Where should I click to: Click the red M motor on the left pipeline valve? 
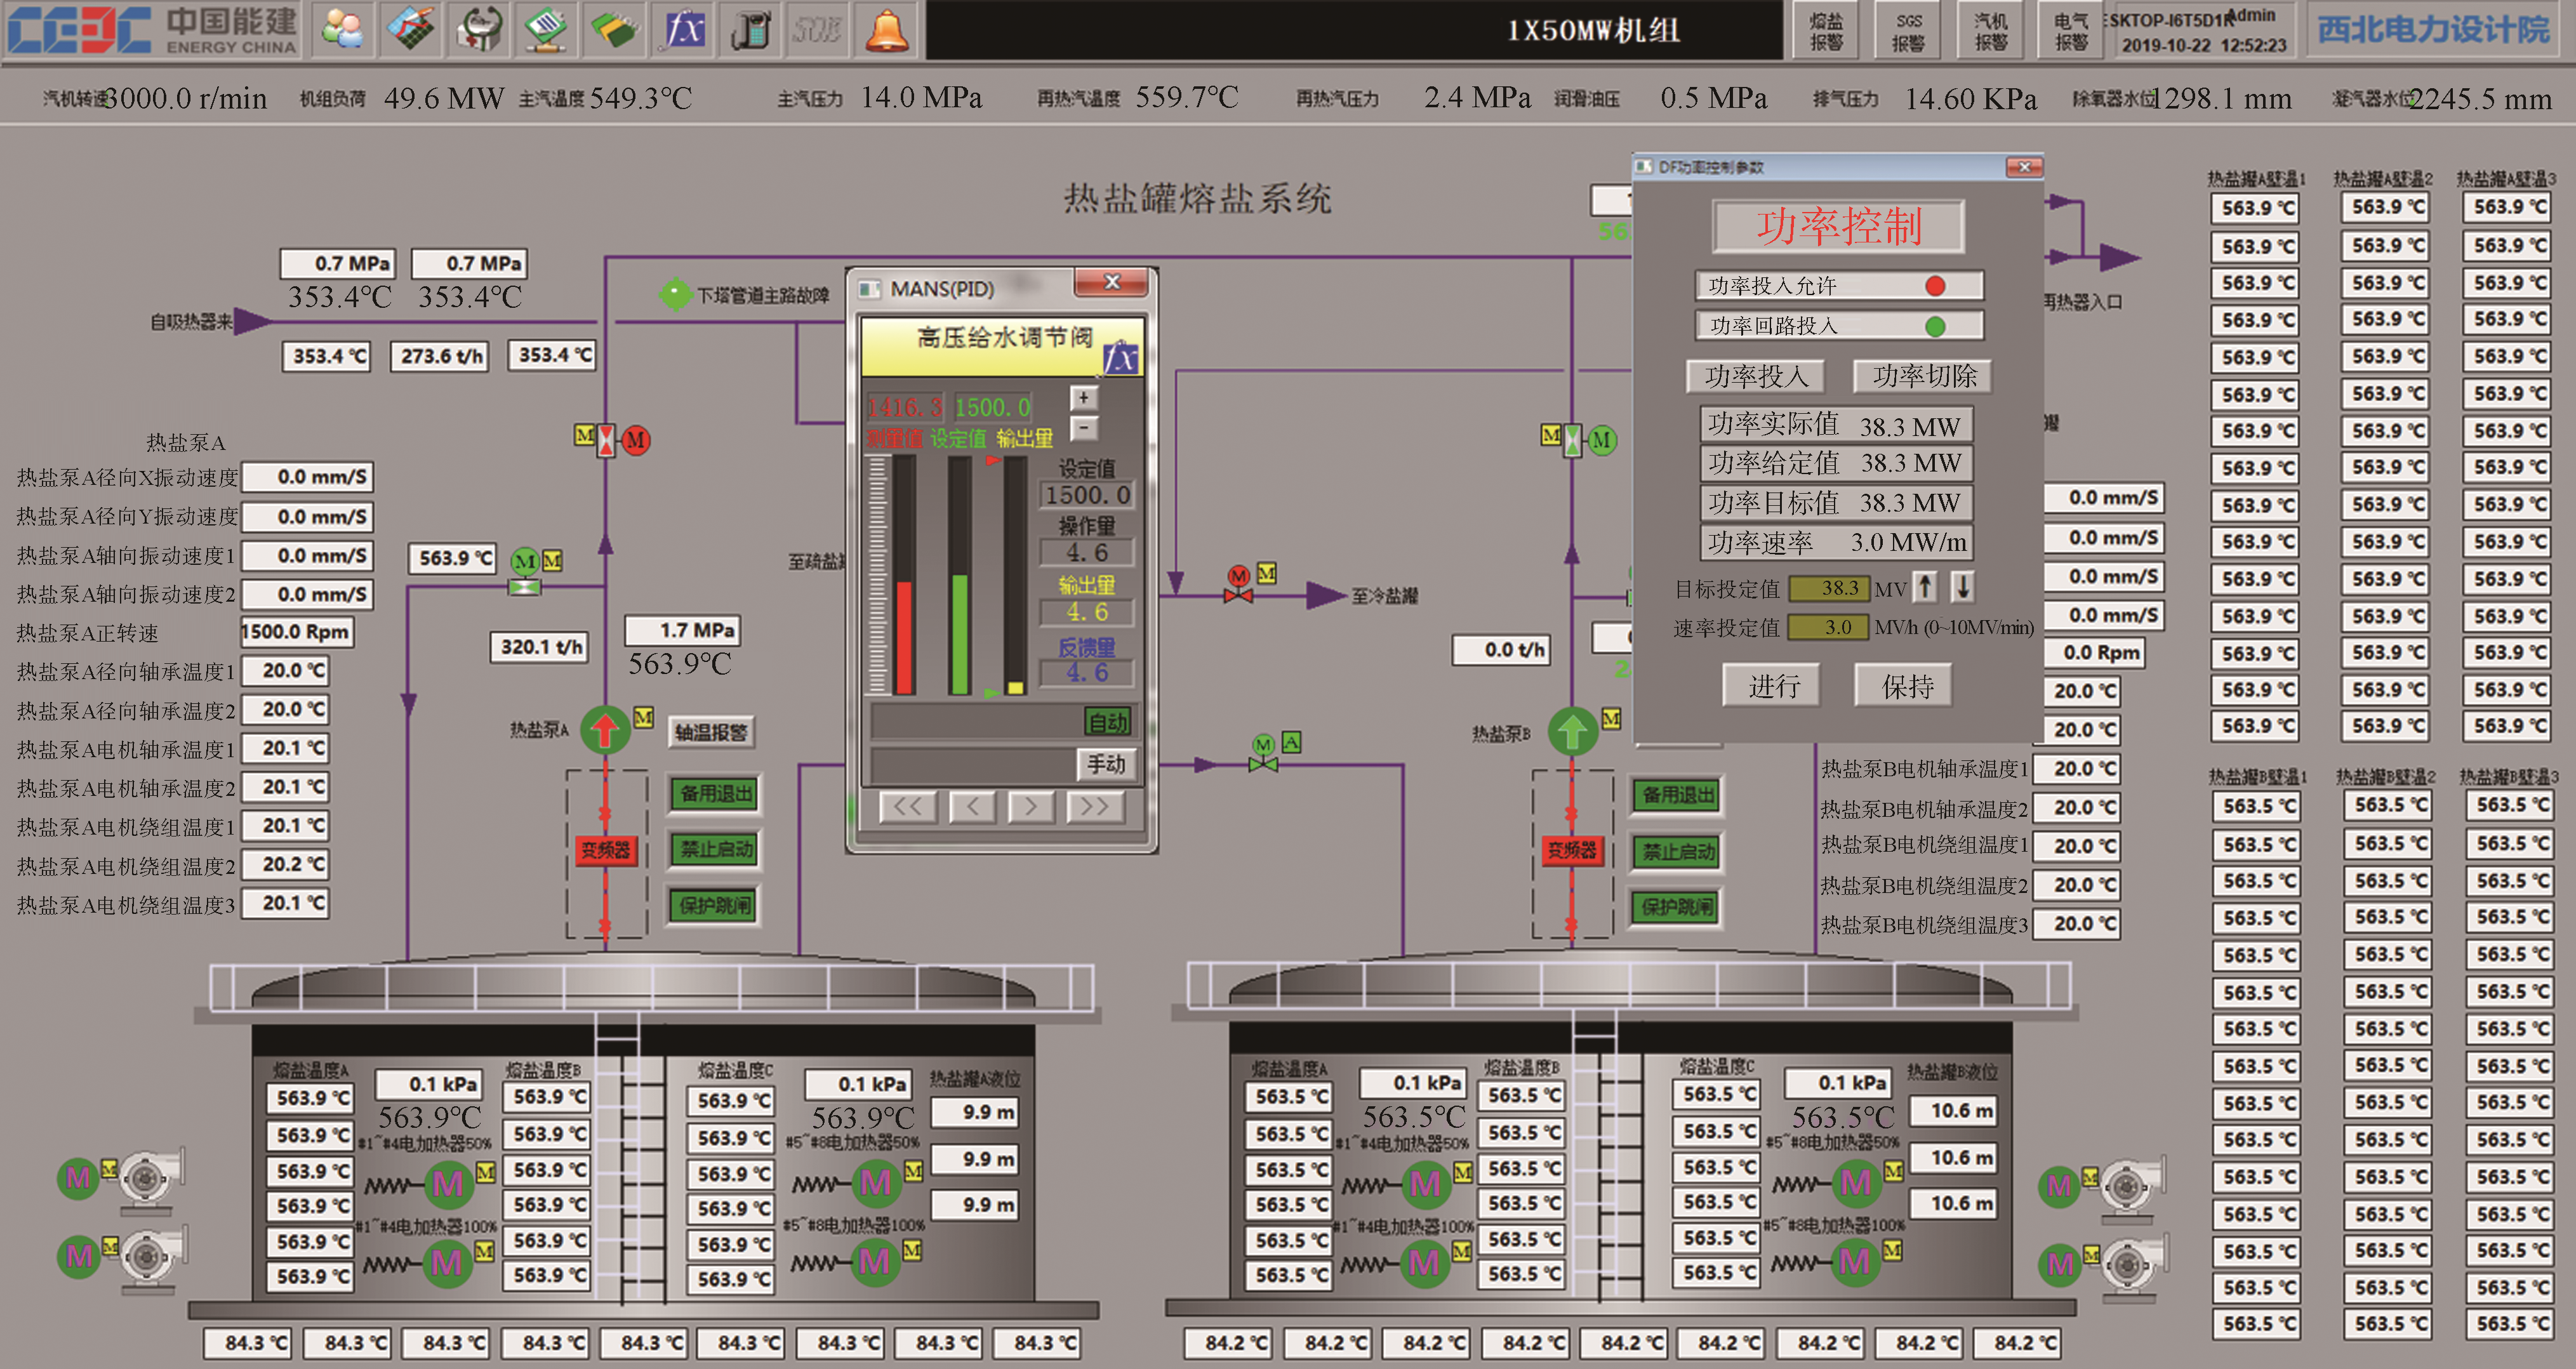pos(636,439)
